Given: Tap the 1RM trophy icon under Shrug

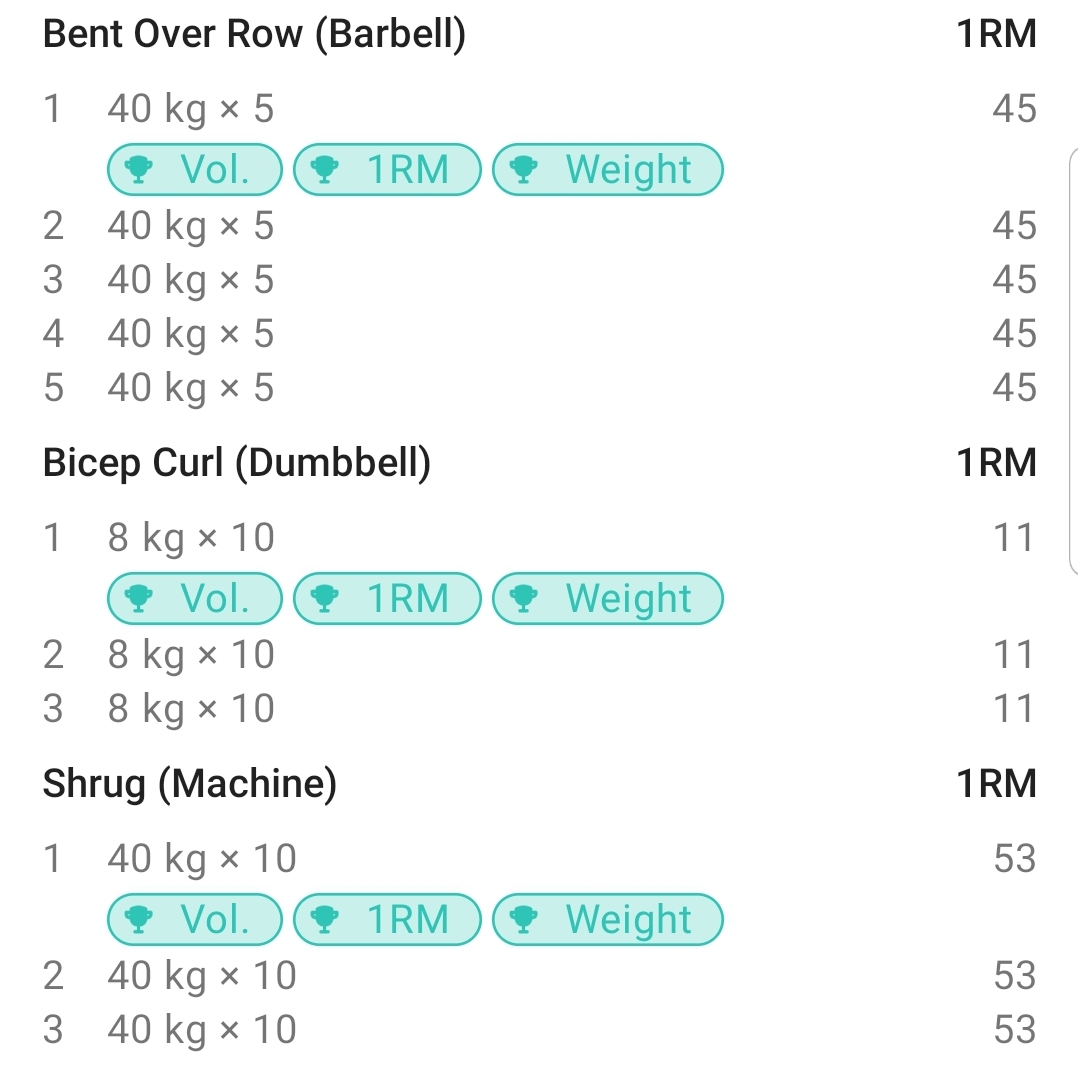Looking at the screenshot, I should pos(325,919).
